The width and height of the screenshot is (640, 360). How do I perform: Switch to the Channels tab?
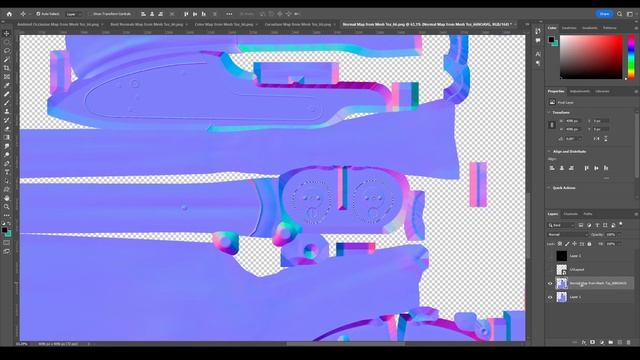[x=571, y=214]
